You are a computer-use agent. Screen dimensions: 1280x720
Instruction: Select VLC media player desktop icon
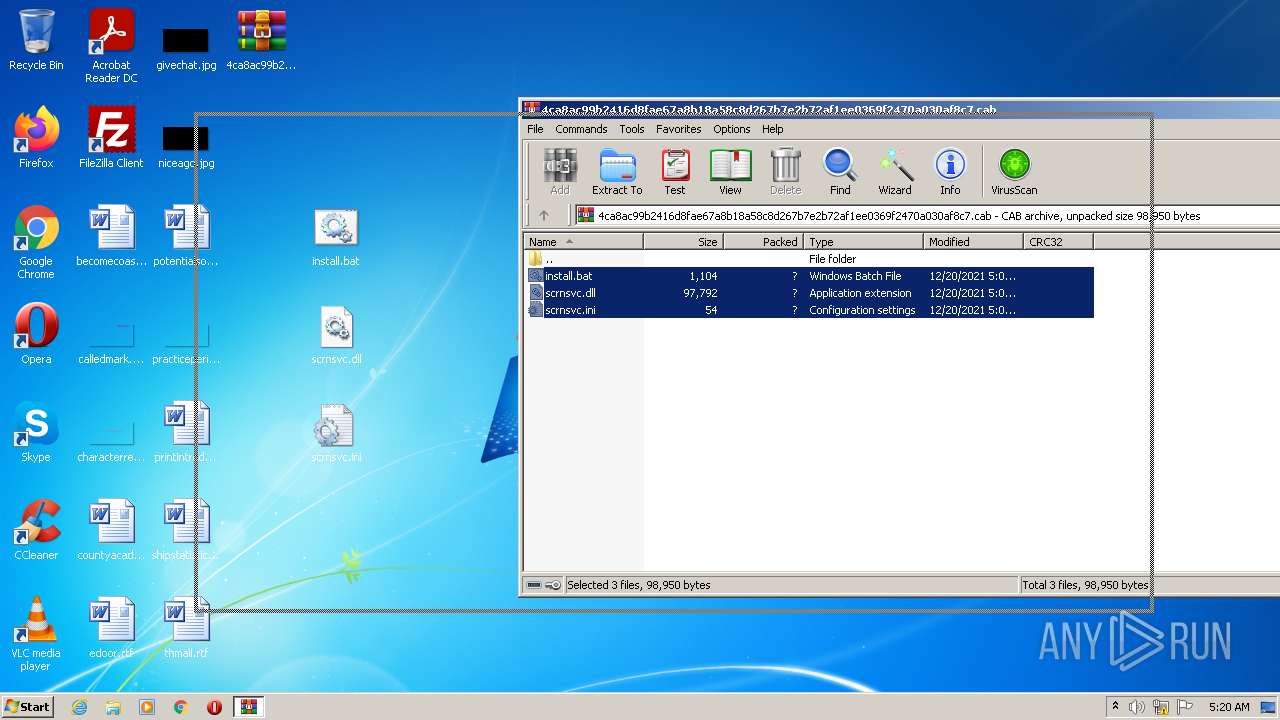coord(36,634)
